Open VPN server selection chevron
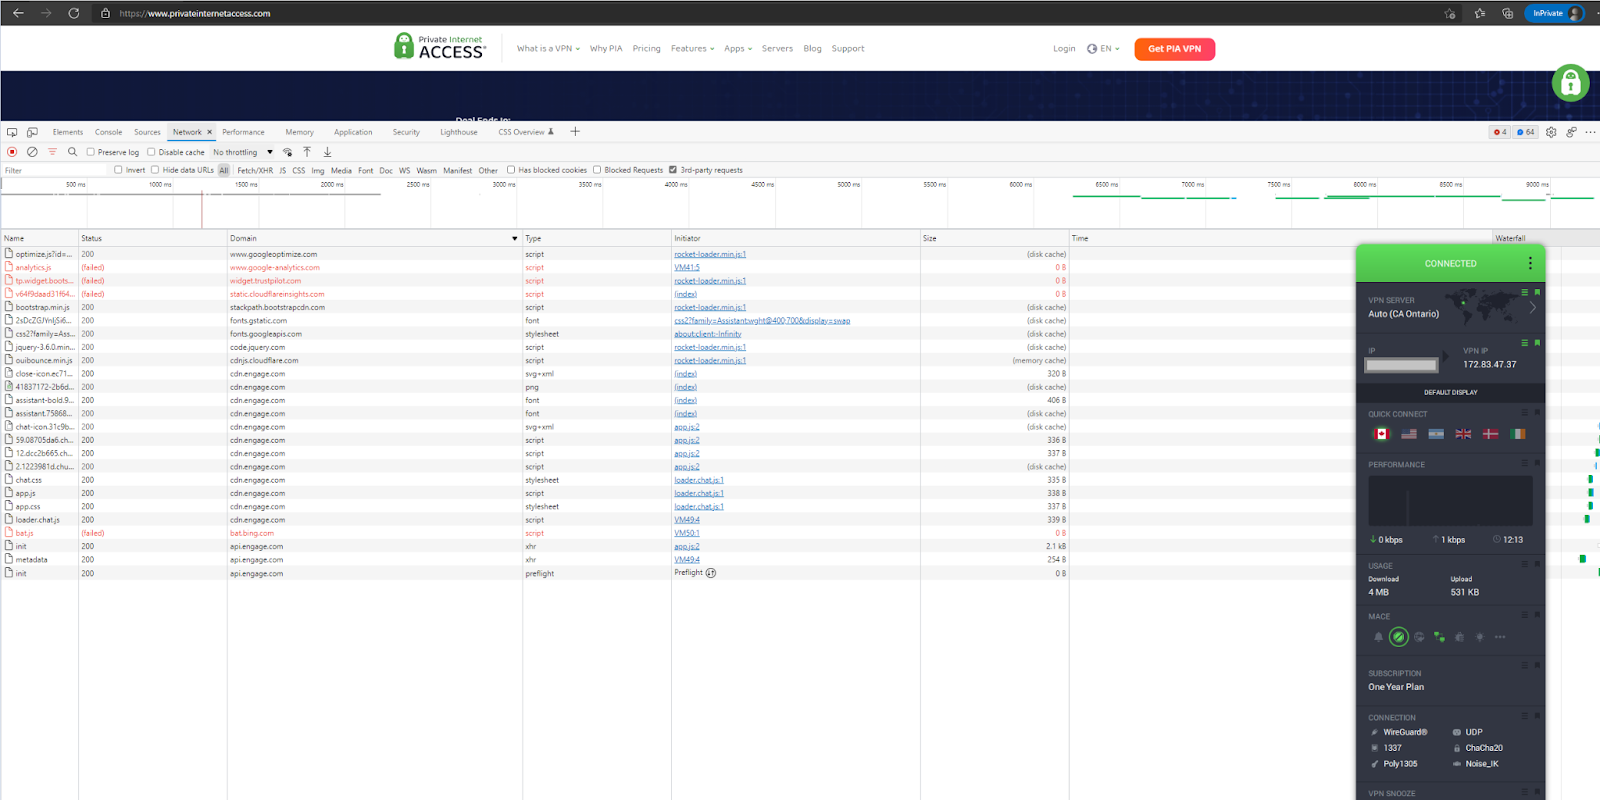Screen dimensions: 1600x800 (1532, 307)
